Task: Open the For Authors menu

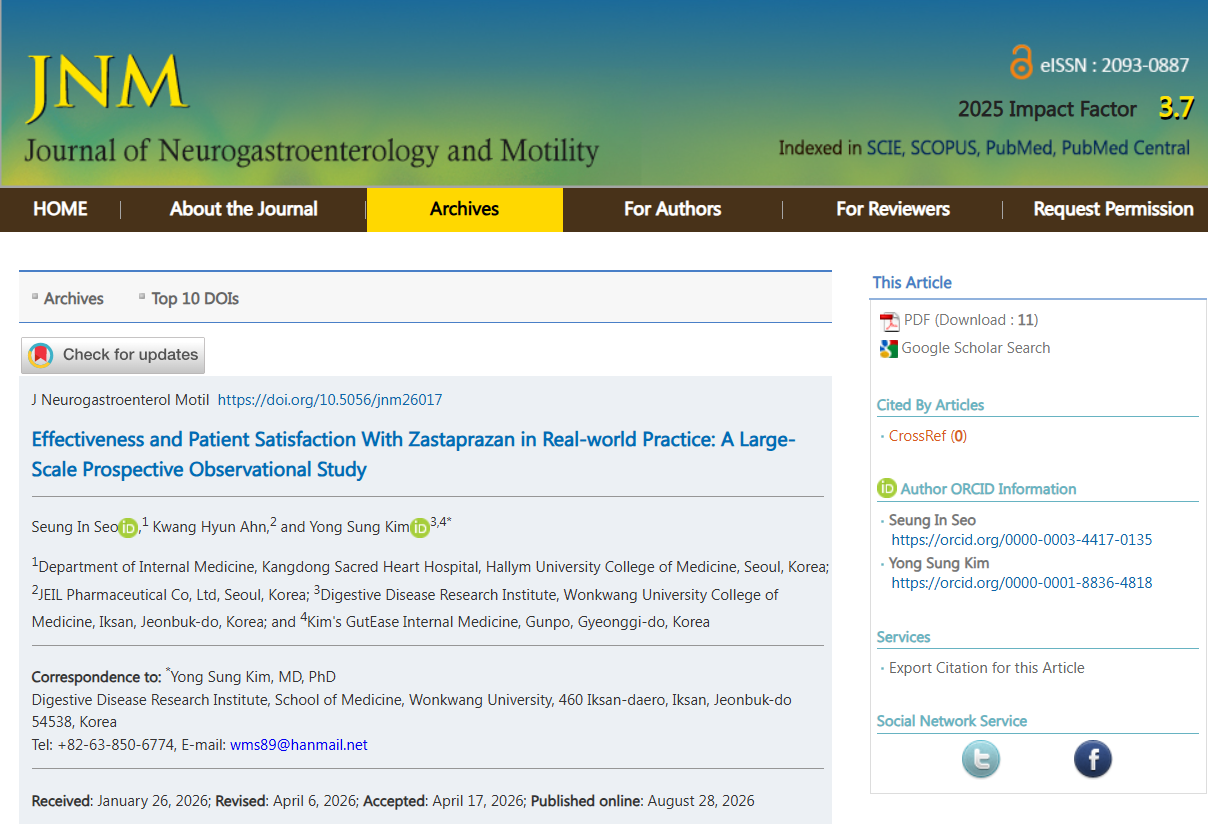Action: click(x=672, y=209)
